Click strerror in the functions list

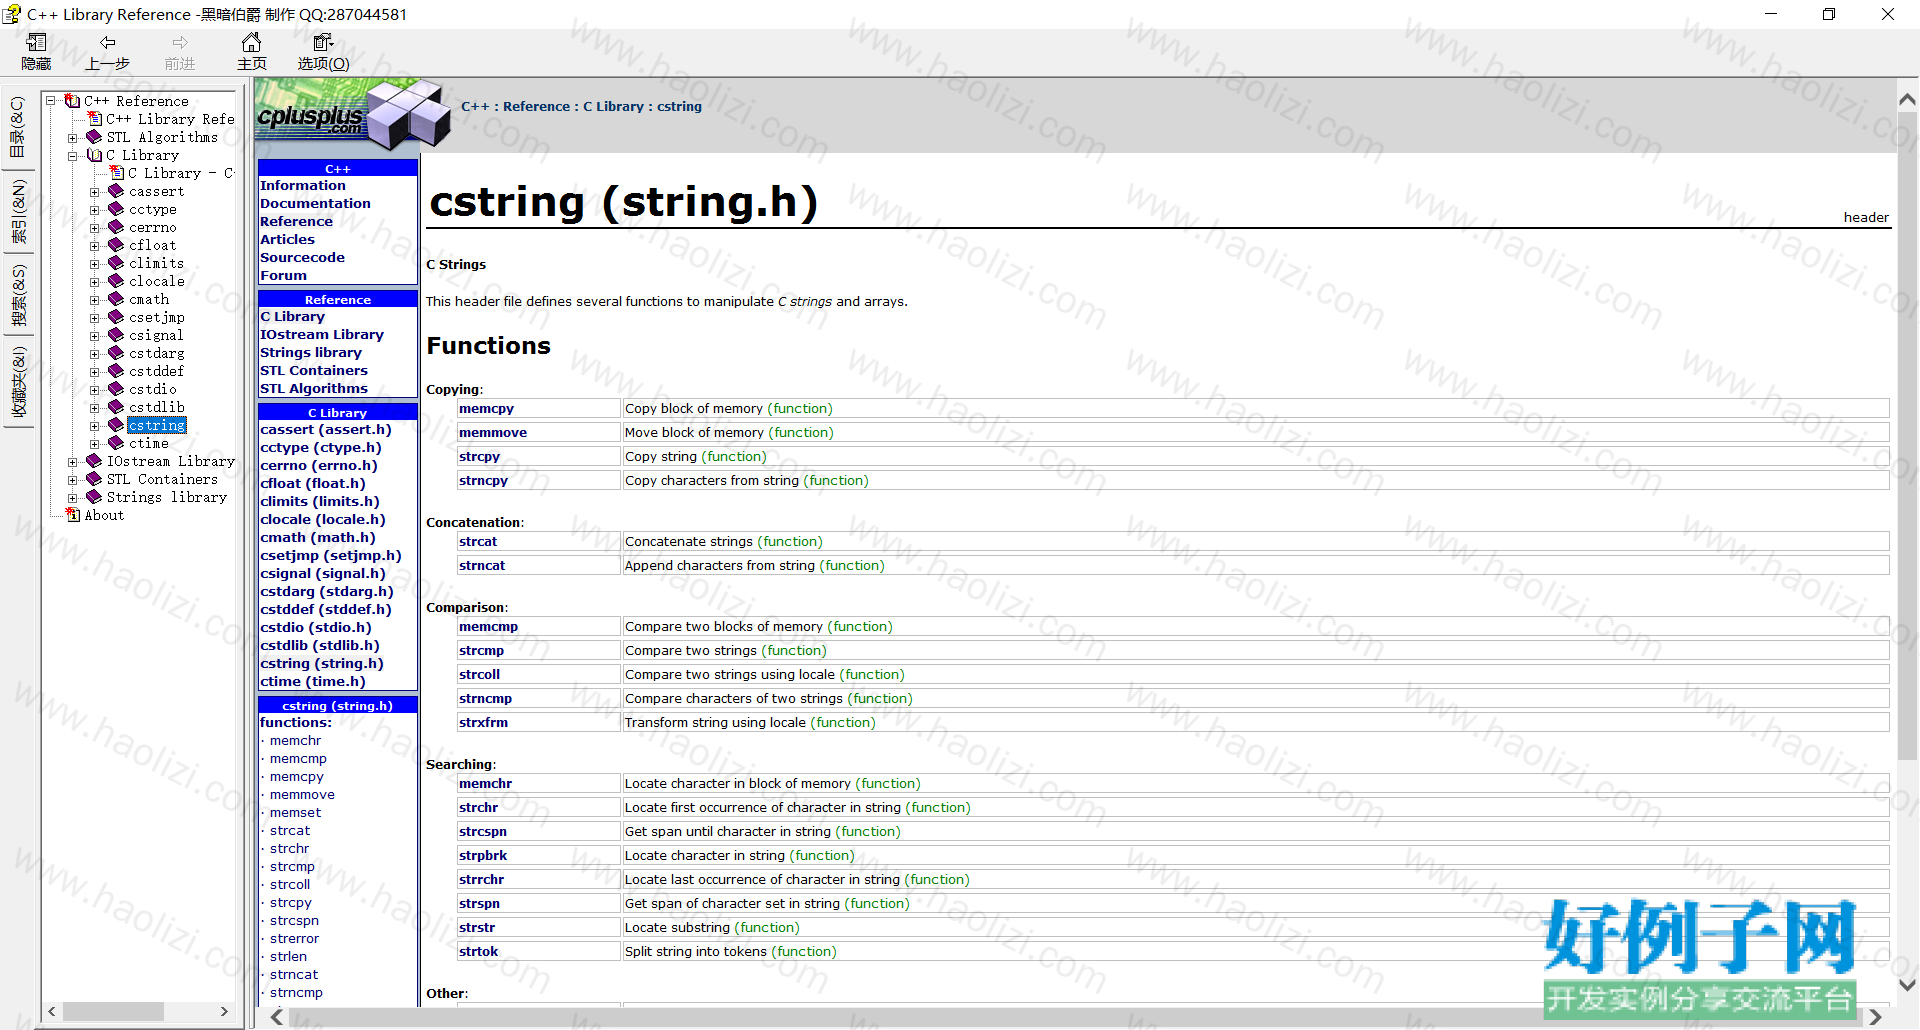pyautogui.click(x=294, y=938)
